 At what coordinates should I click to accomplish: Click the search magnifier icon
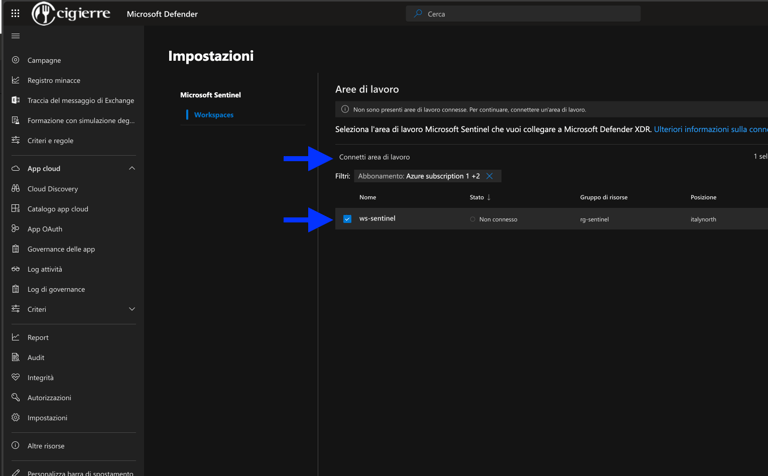[418, 14]
